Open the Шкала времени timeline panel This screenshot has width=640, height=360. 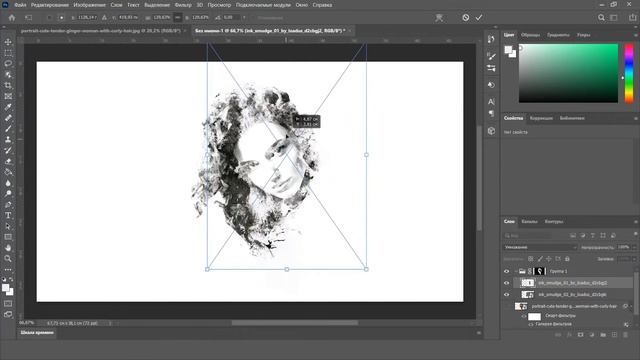click(x=37, y=333)
